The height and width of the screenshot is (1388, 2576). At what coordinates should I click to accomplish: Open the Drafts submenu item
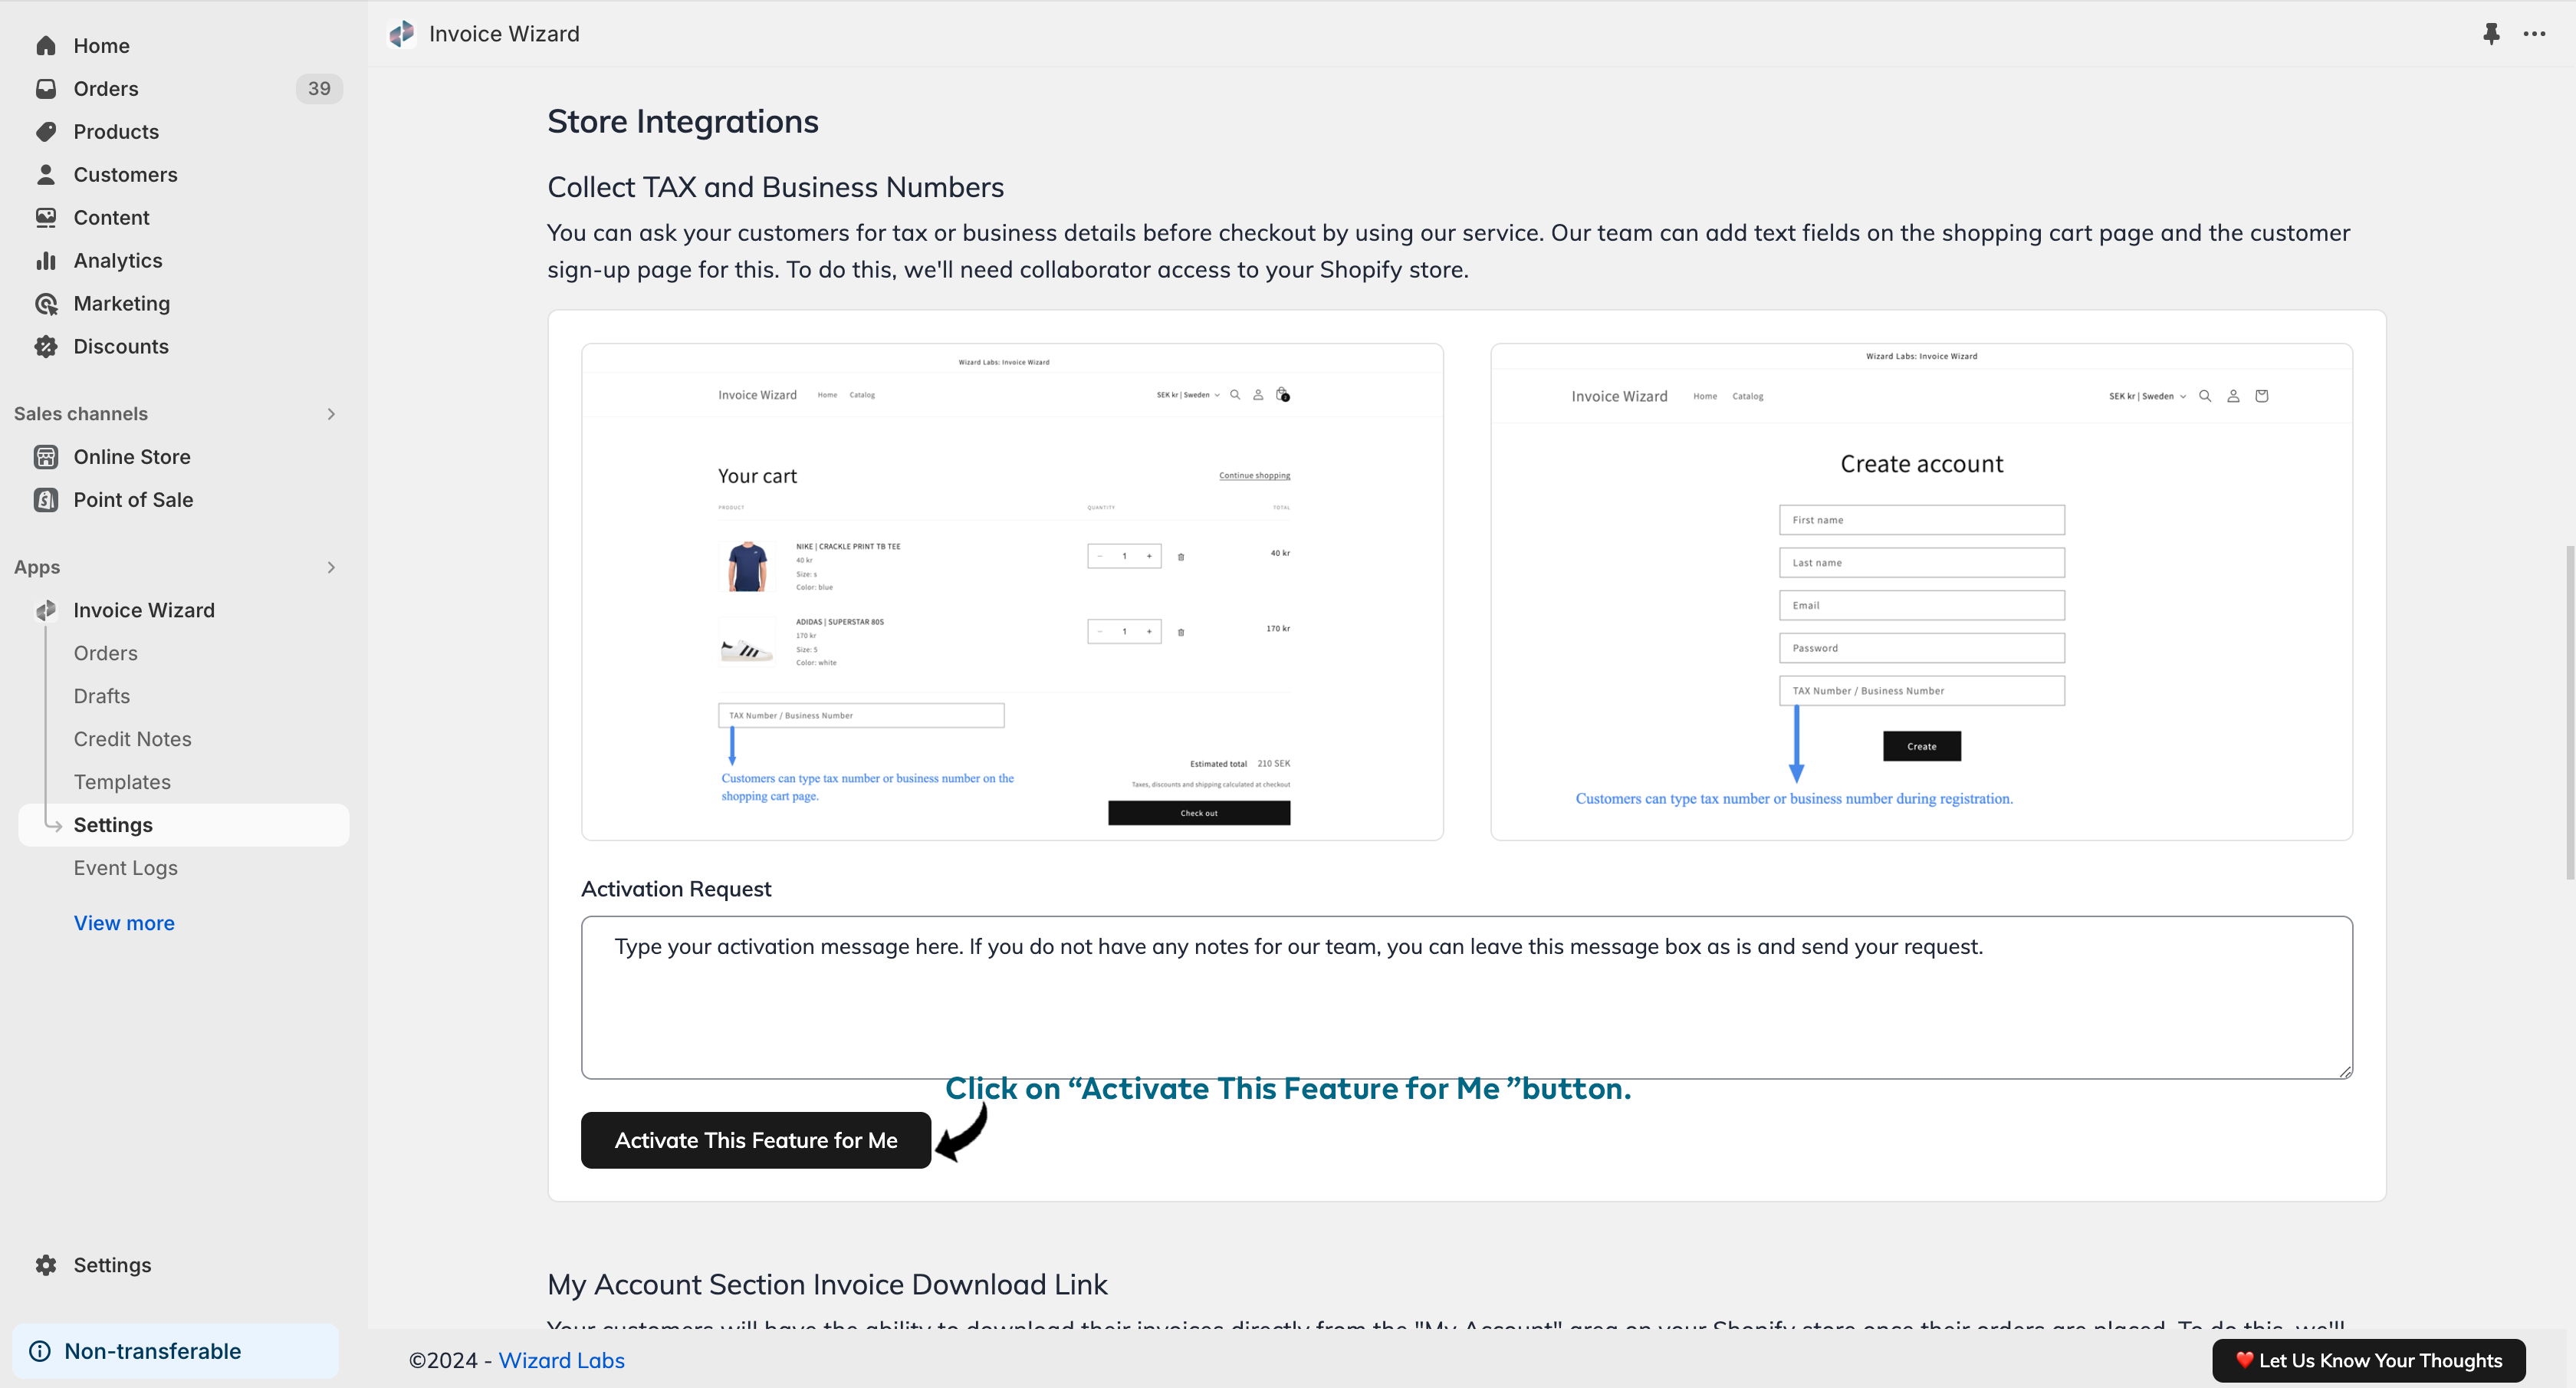(x=102, y=696)
